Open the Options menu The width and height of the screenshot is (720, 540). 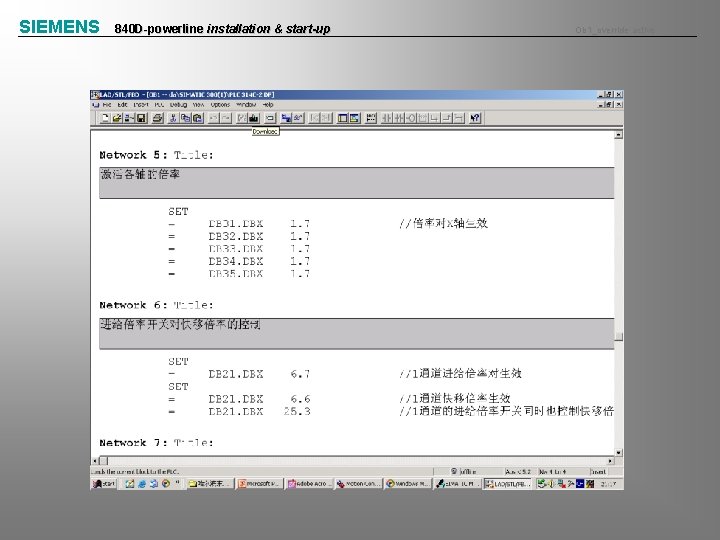pyautogui.click(x=220, y=105)
